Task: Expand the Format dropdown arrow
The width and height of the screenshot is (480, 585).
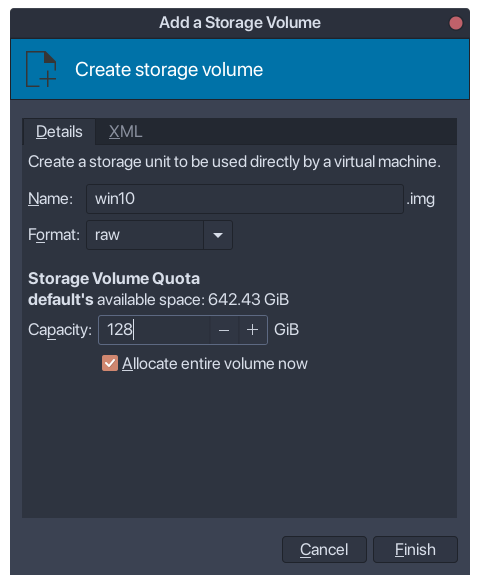Action: click(x=218, y=235)
